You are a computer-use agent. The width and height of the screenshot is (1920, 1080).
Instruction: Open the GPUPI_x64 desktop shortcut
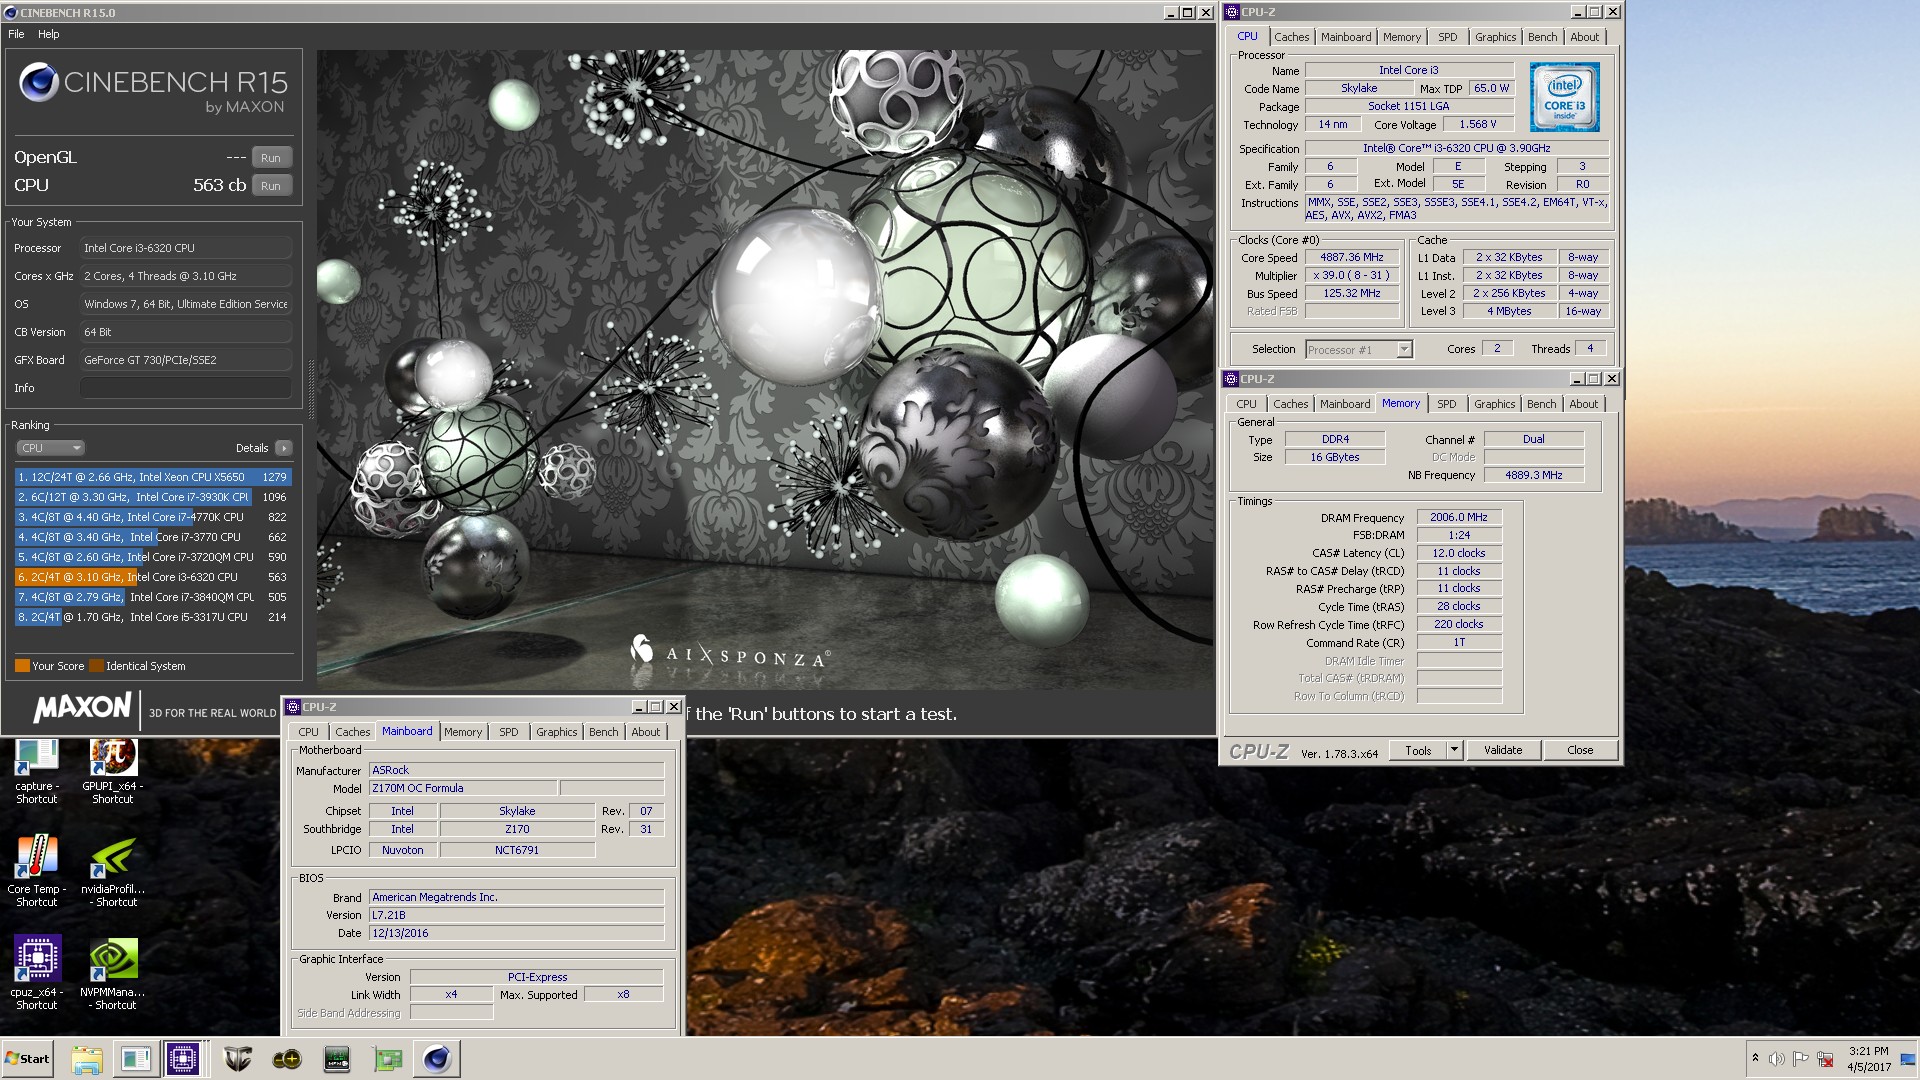click(113, 772)
